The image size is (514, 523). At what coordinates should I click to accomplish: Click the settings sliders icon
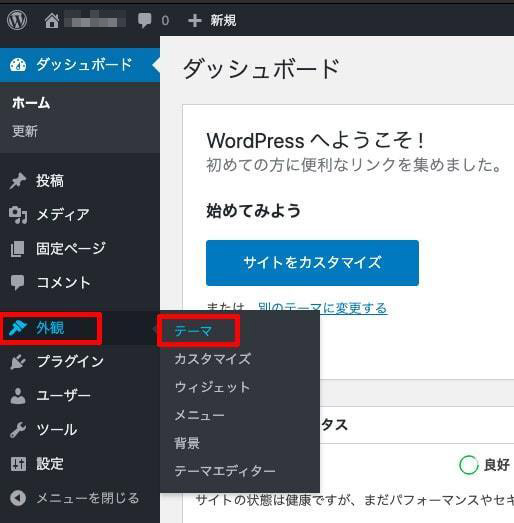click(x=18, y=464)
